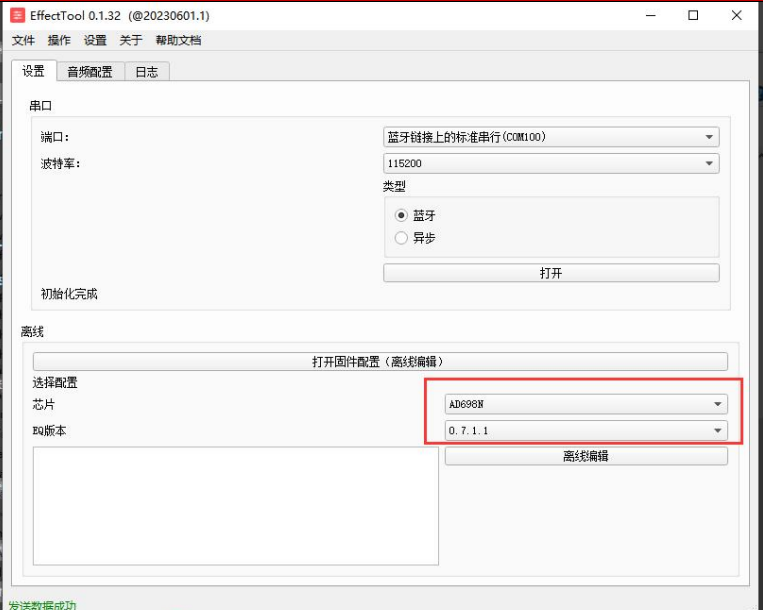The image size is (763, 610).
Task: Close the EffectTool window
Action: point(736,16)
